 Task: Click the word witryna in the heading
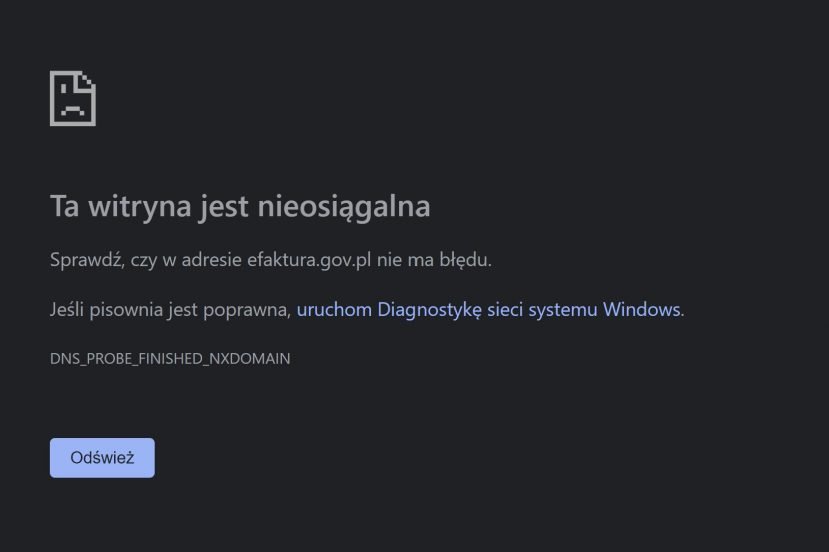click(x=140, y=206)
